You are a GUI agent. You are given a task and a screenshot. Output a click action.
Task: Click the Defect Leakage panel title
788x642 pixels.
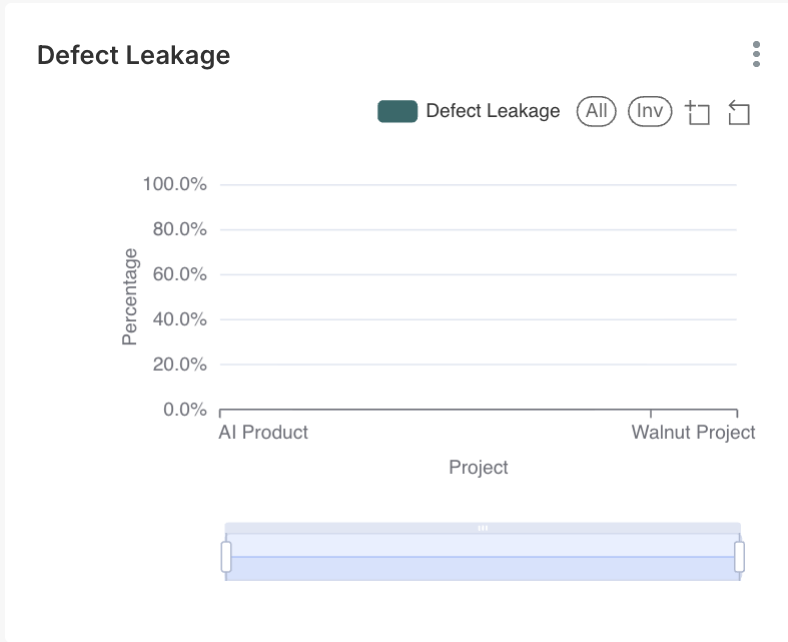(x=133, y=55)
